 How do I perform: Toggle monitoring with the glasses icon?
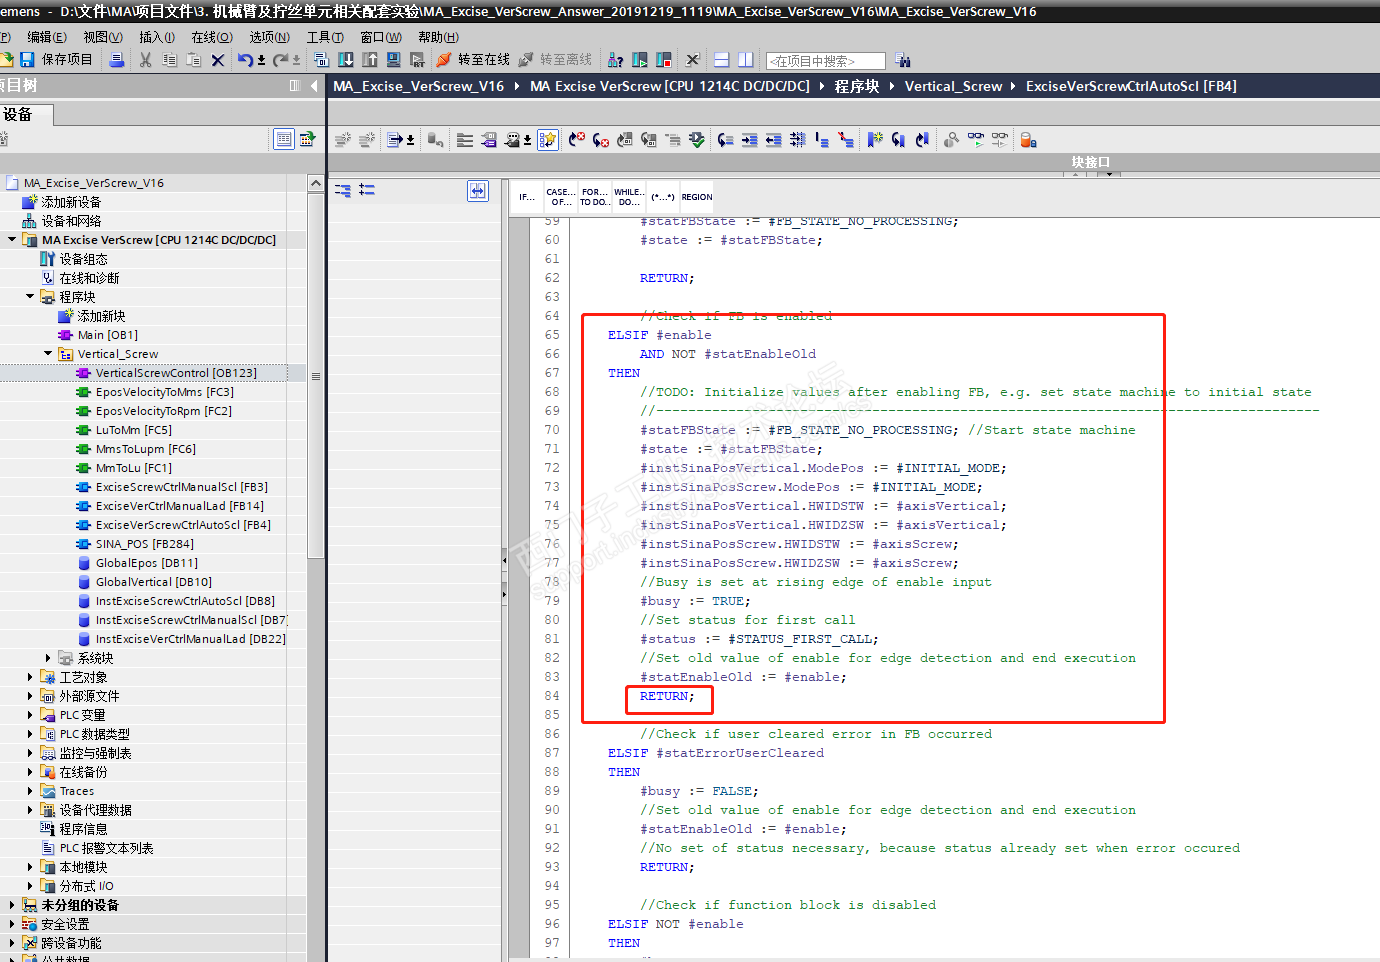[975, 140]
